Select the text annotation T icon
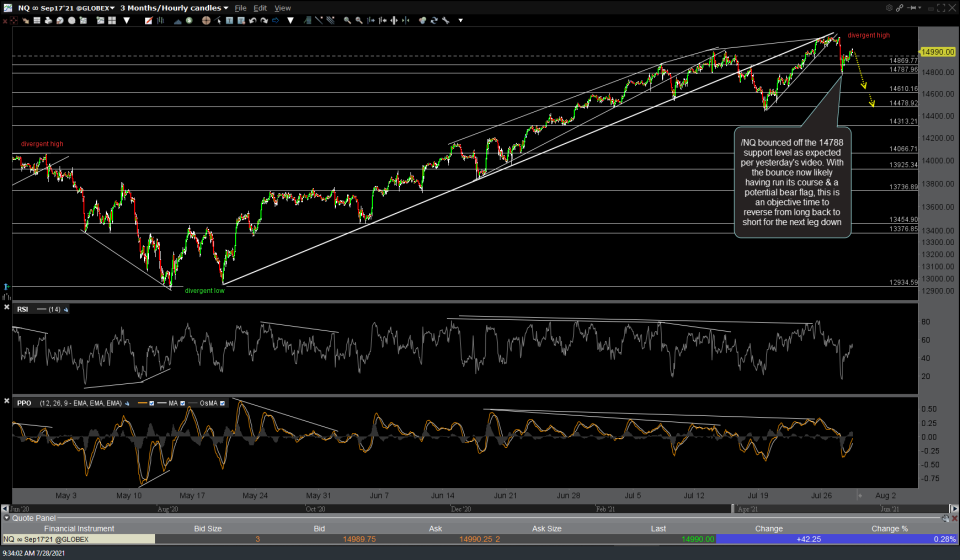This screenshot has height=560, width=960. click(230, 20)
